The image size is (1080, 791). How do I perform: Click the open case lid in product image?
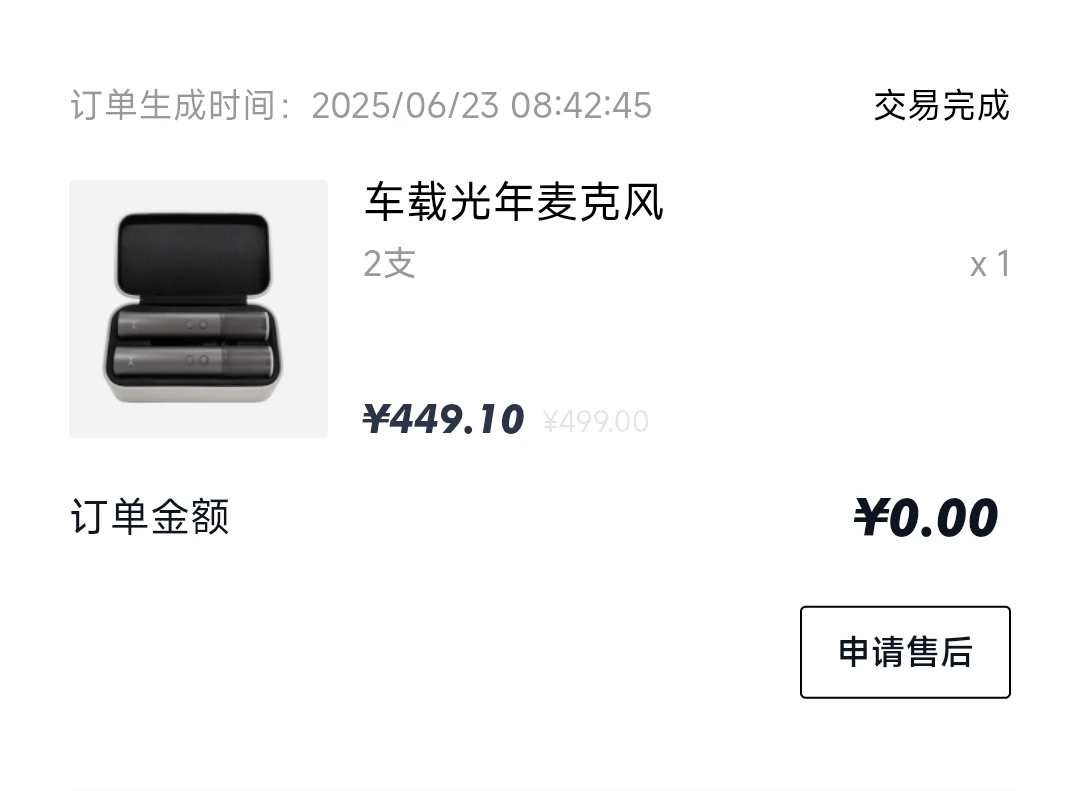193,255
